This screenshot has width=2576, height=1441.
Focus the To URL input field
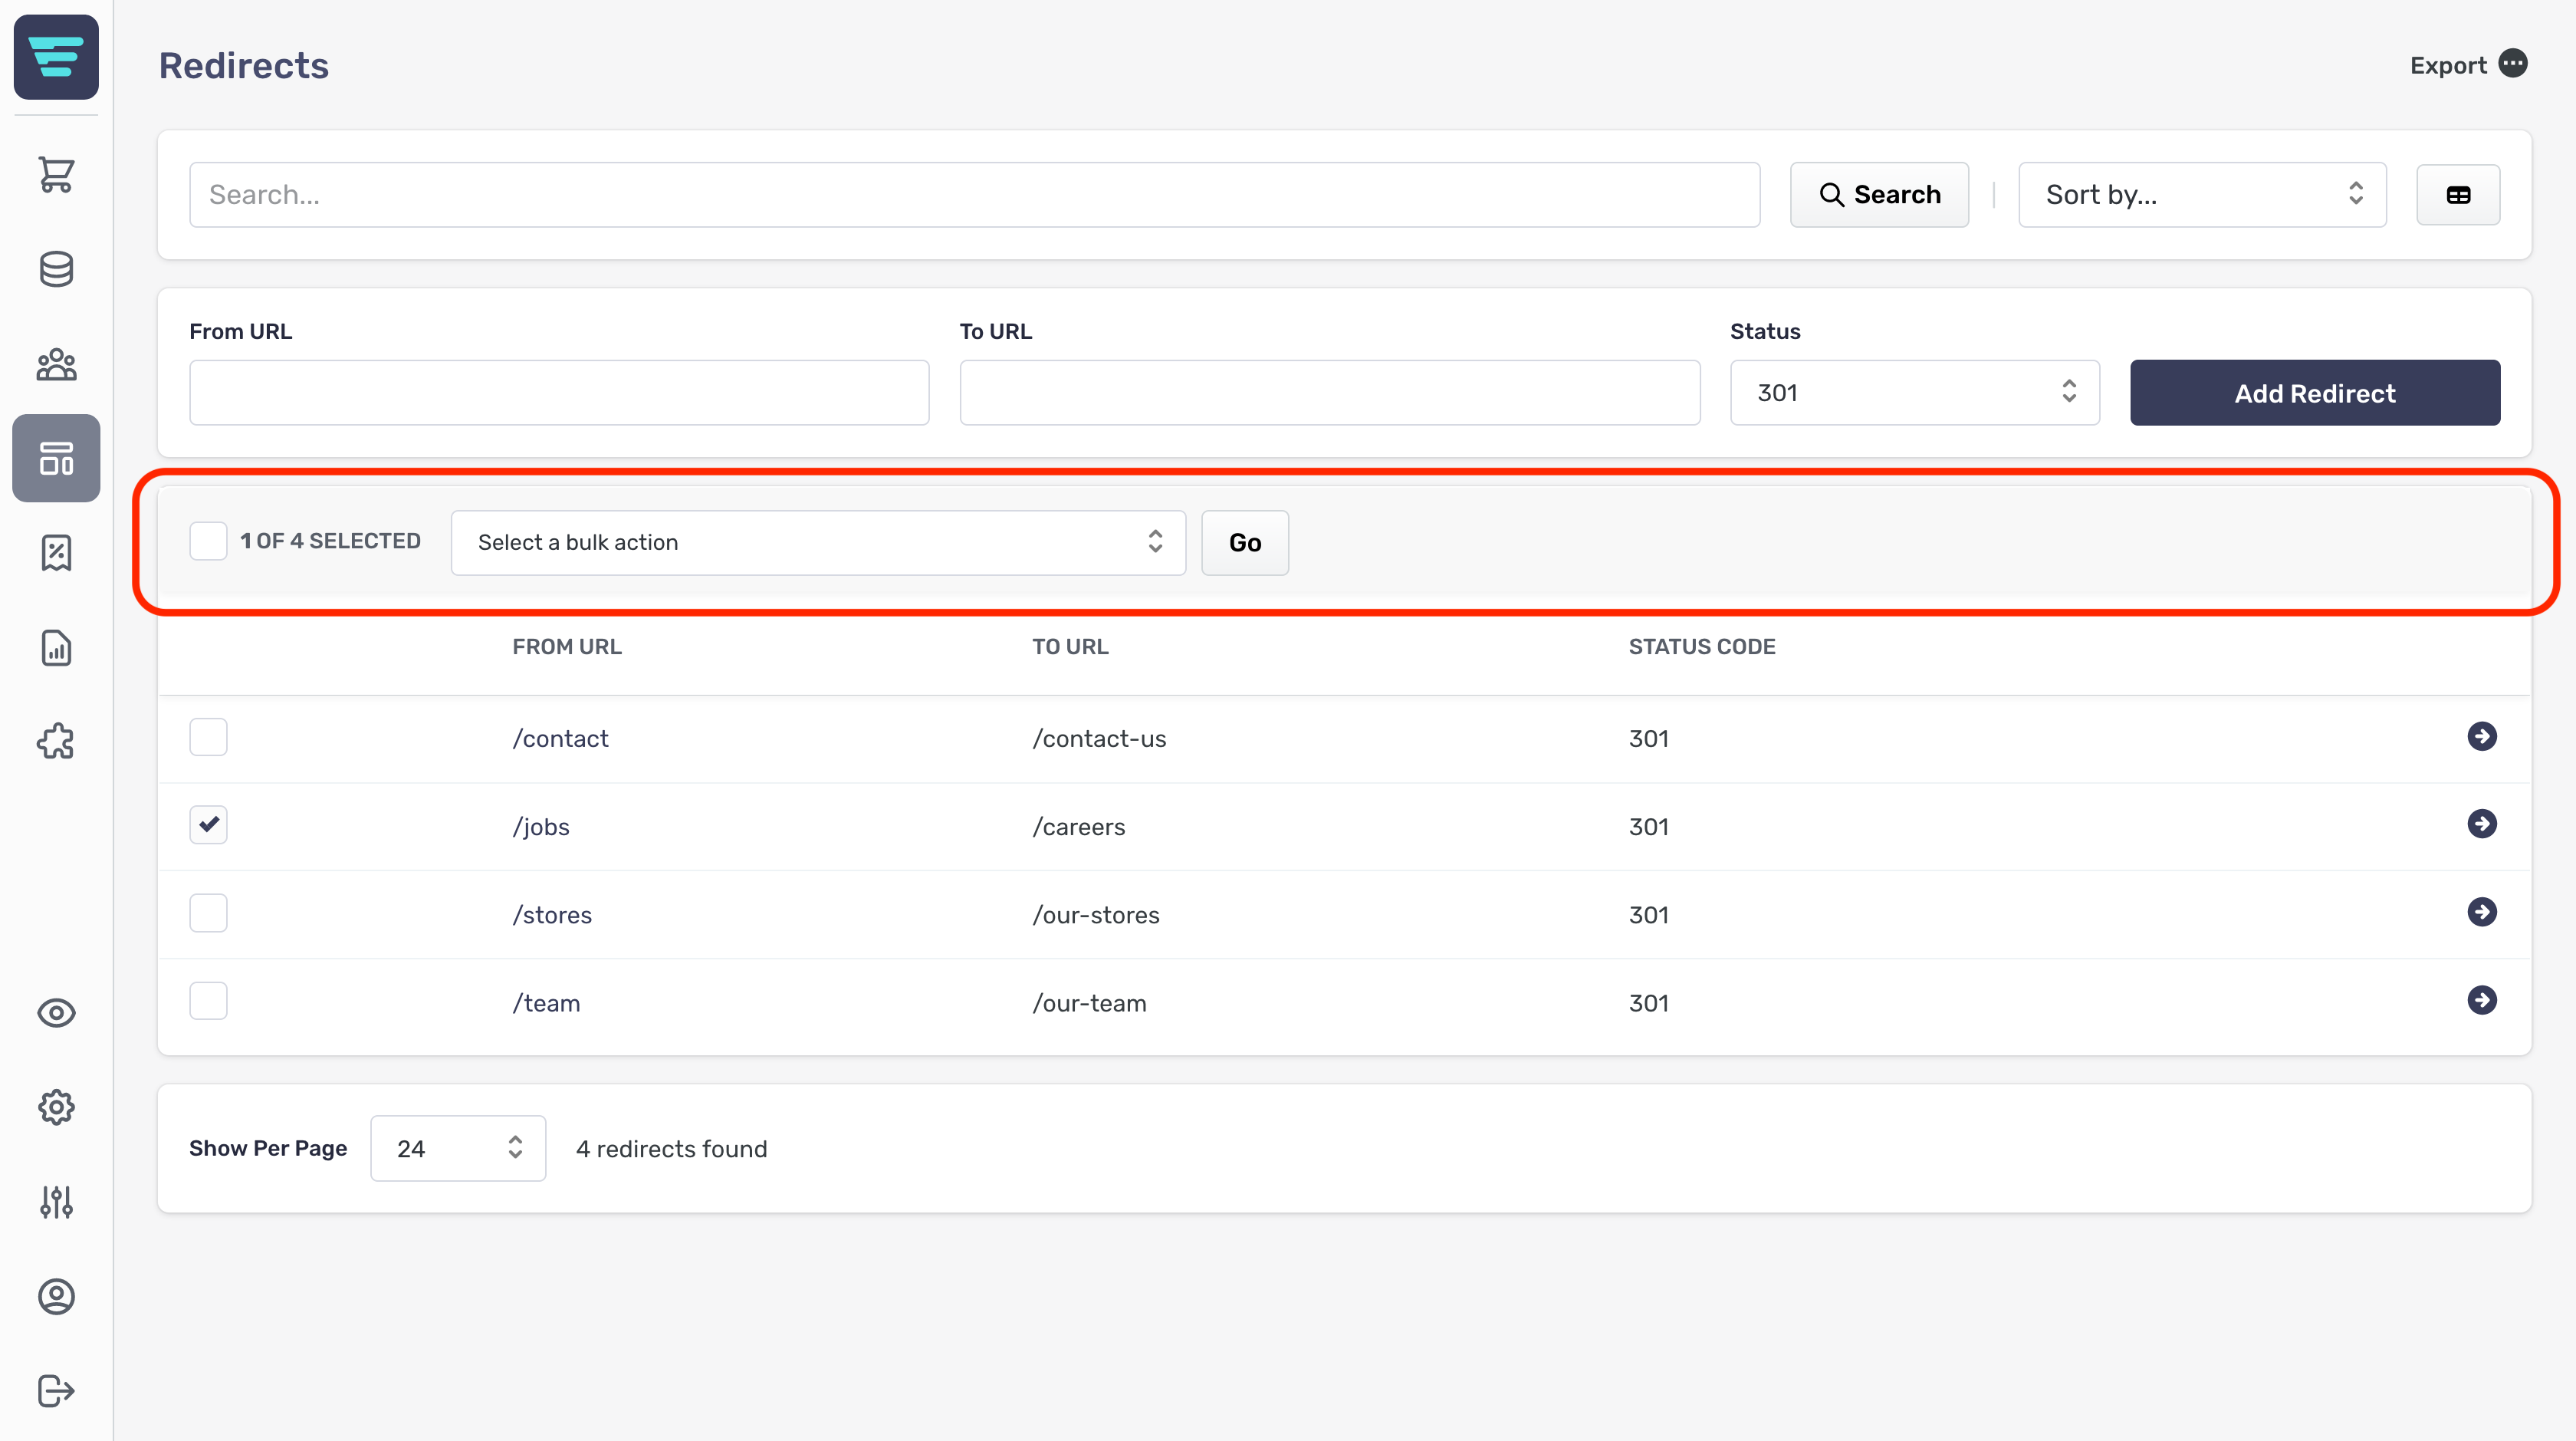click(1330, 393)
